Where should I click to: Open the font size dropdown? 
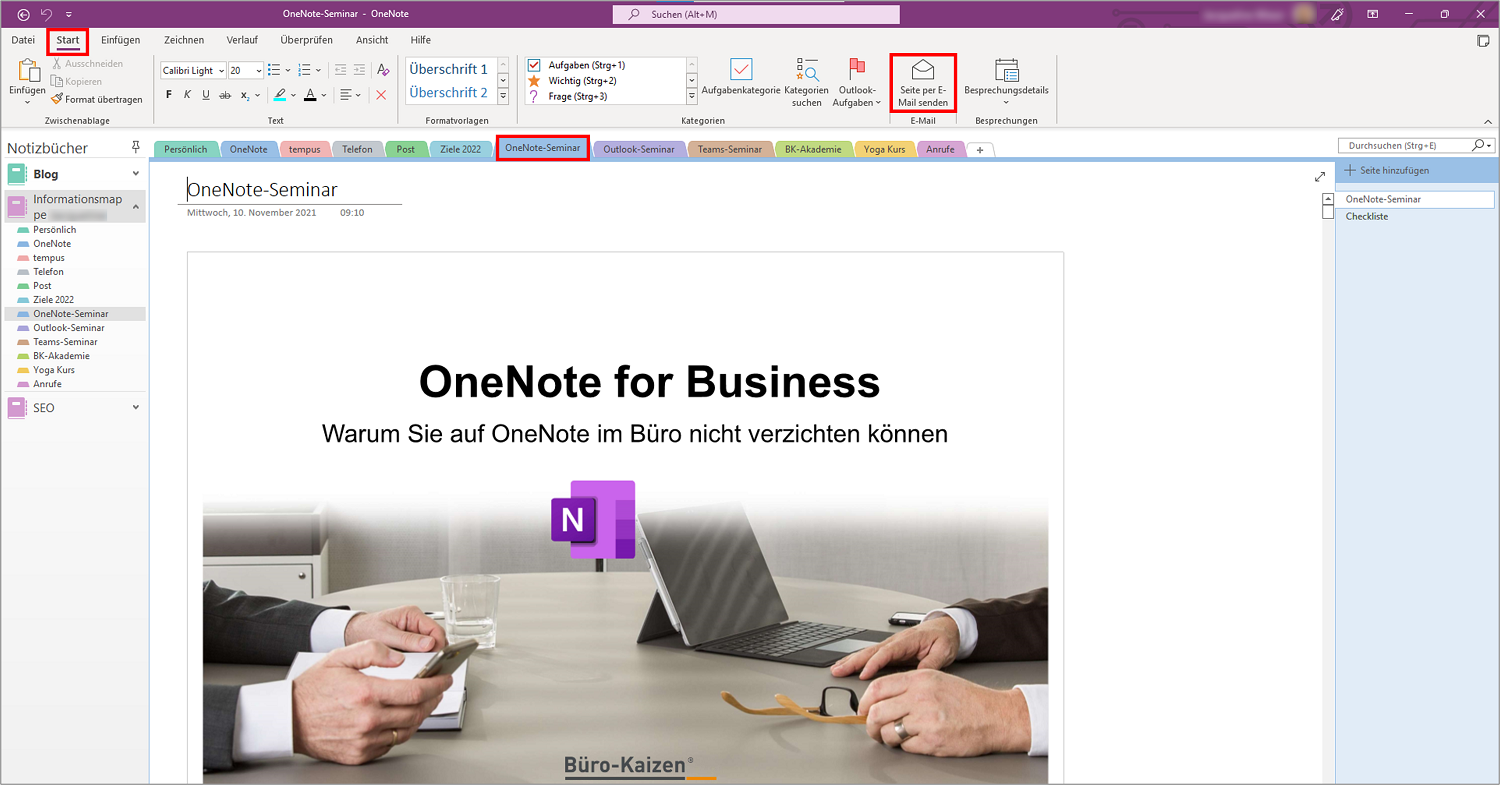(259, 70)
